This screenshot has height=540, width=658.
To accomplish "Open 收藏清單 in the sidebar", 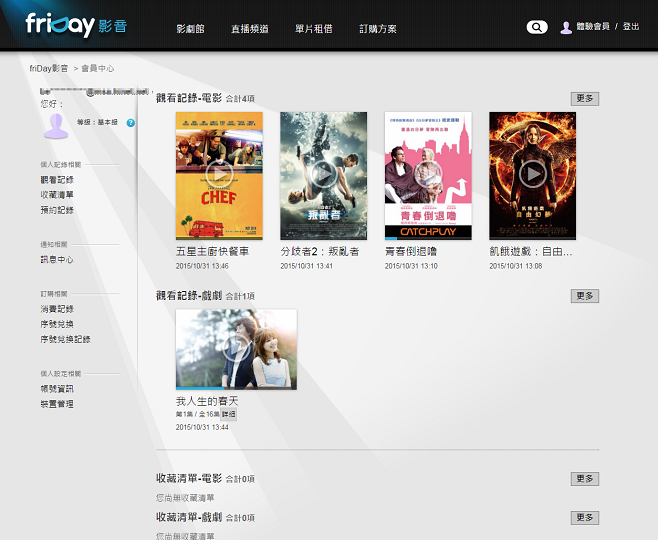I will [57, 195].
